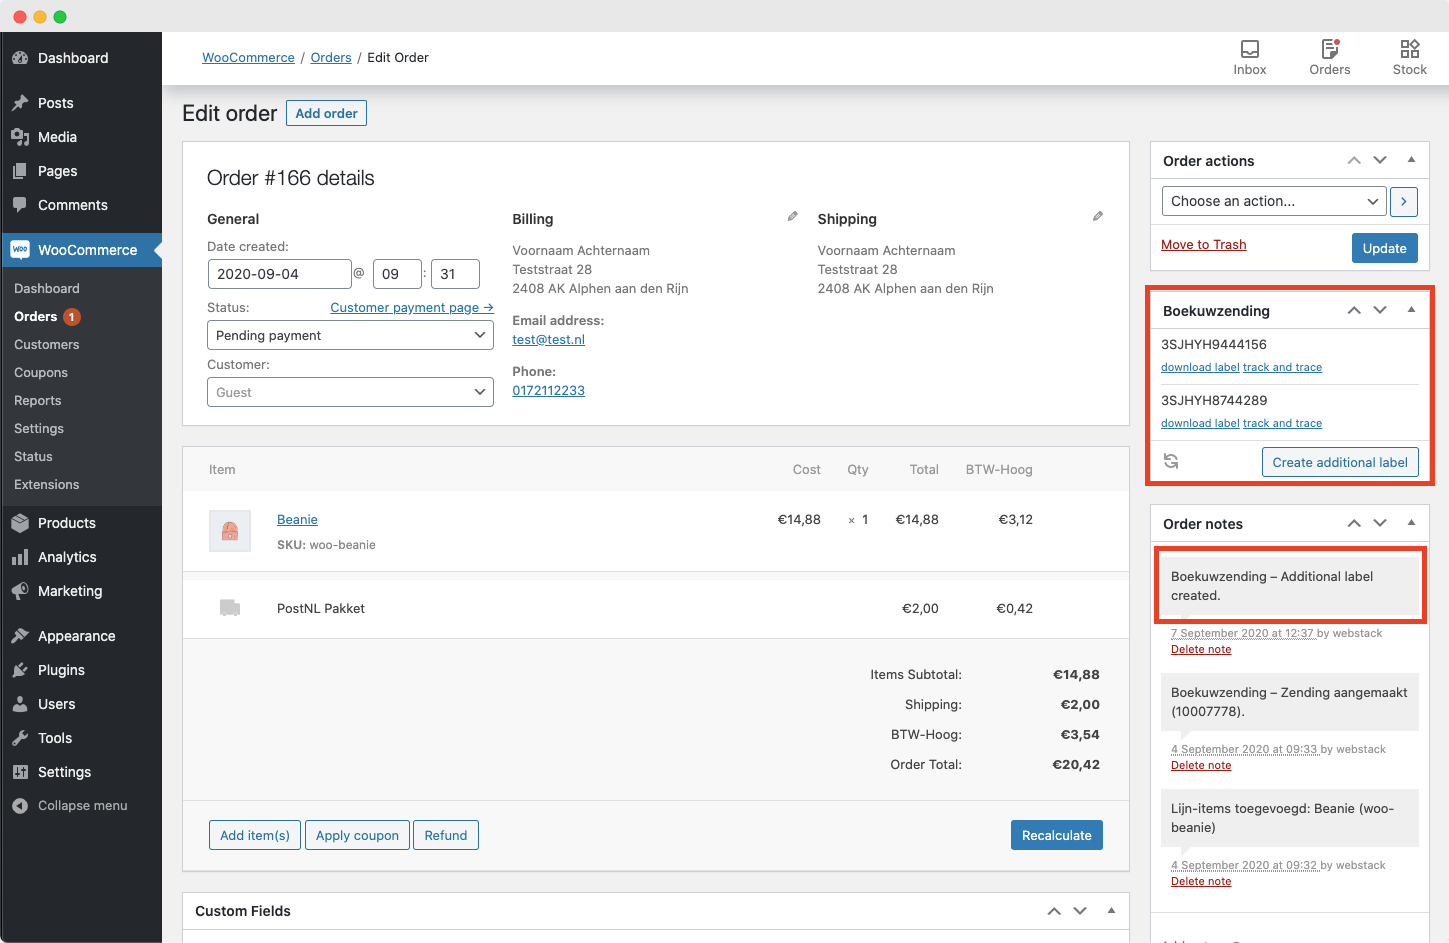Click the date created input field
This screenshot has width=1449, height=943.
[x=279, y=274]
